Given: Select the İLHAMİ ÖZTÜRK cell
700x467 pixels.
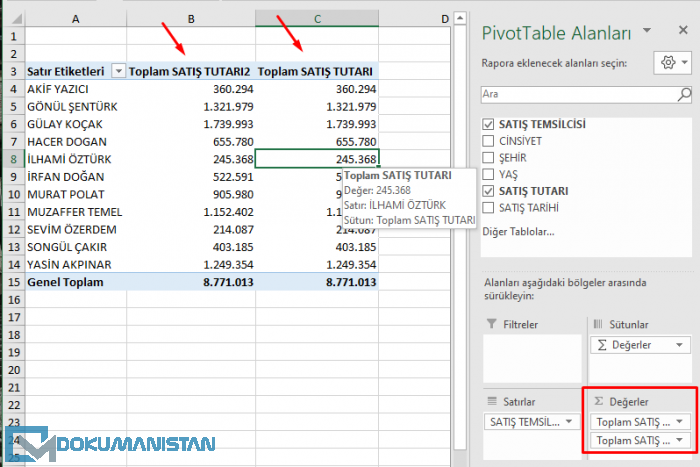Looking at the screenshot, I should (x=76, y=159).
